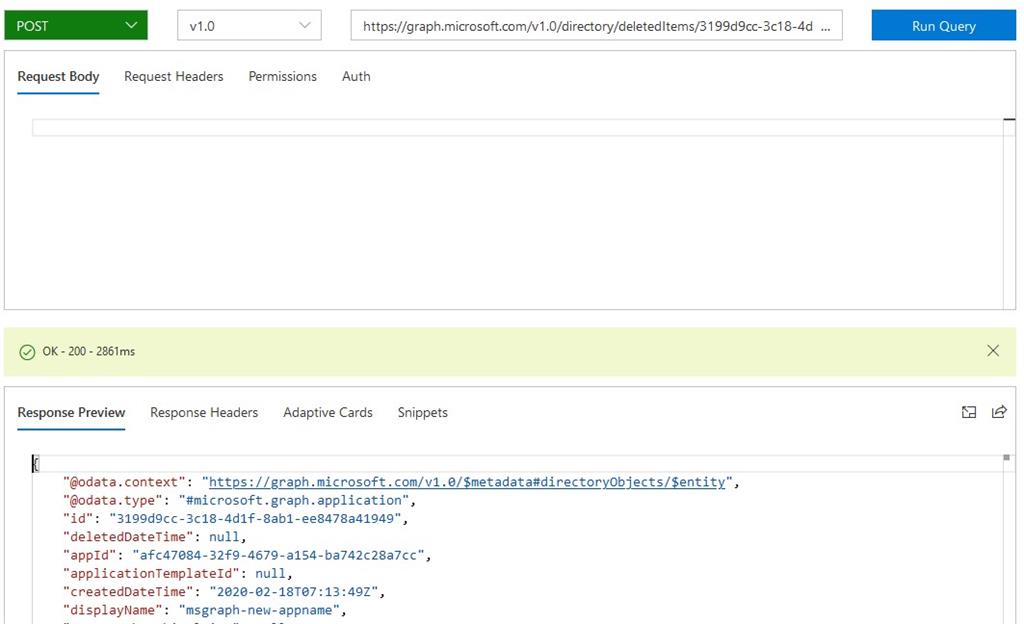Viewport: 1024px width, 624px height.
Task: Select the Auth tab
Action: pyautogui.click(x=355, y=75)
